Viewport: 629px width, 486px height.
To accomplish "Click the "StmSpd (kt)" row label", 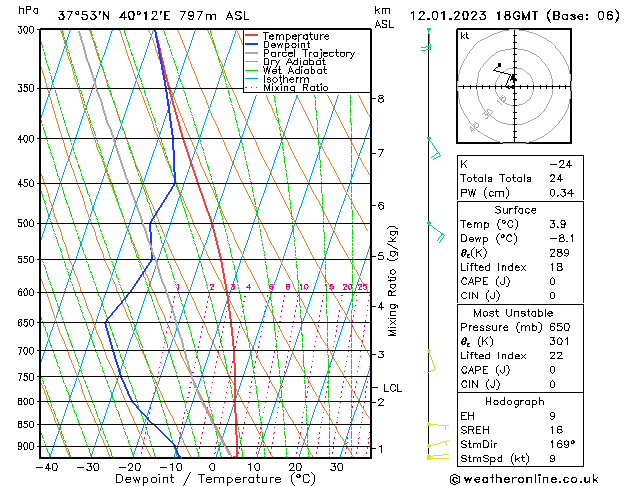I will pos(495,459).
